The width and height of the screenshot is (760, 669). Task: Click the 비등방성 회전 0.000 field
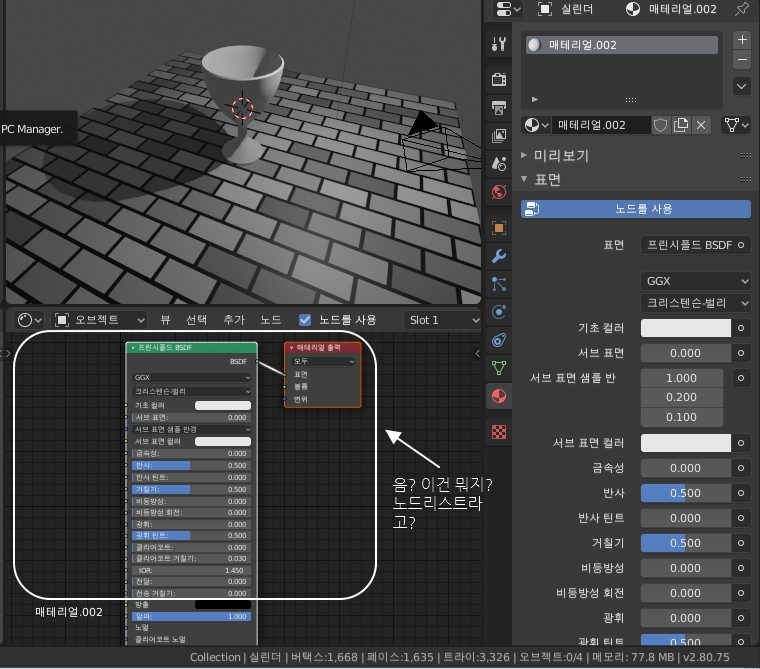coord(685,593)
